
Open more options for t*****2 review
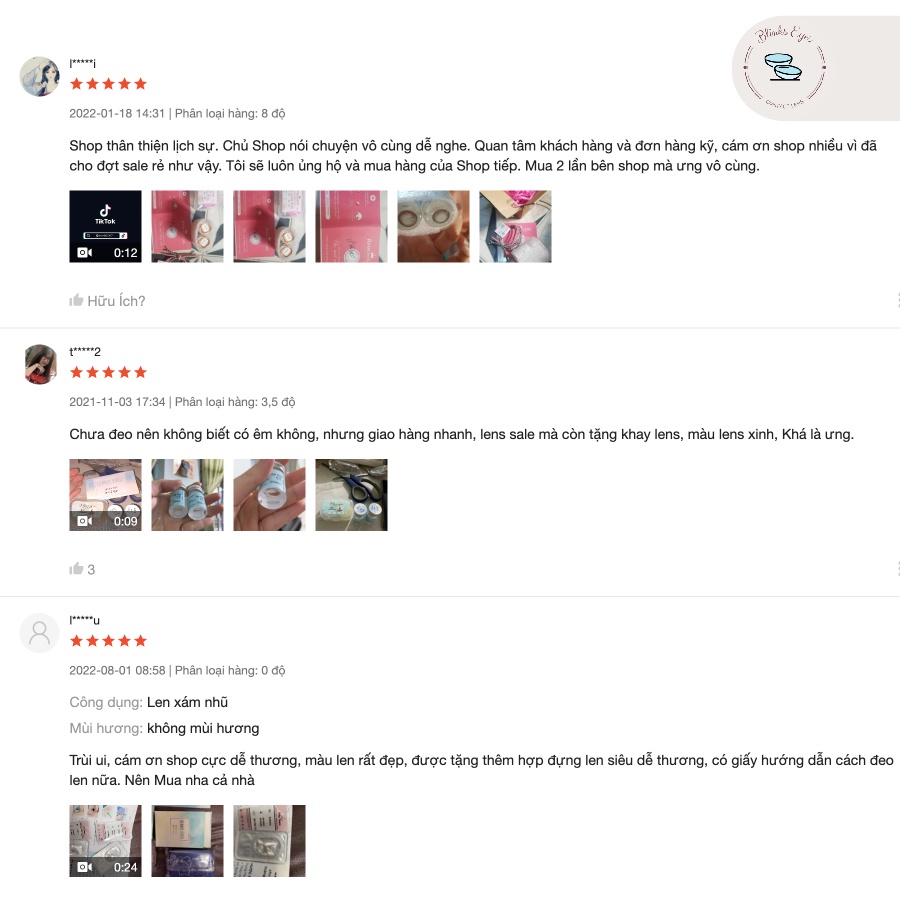tap(897, 569)
